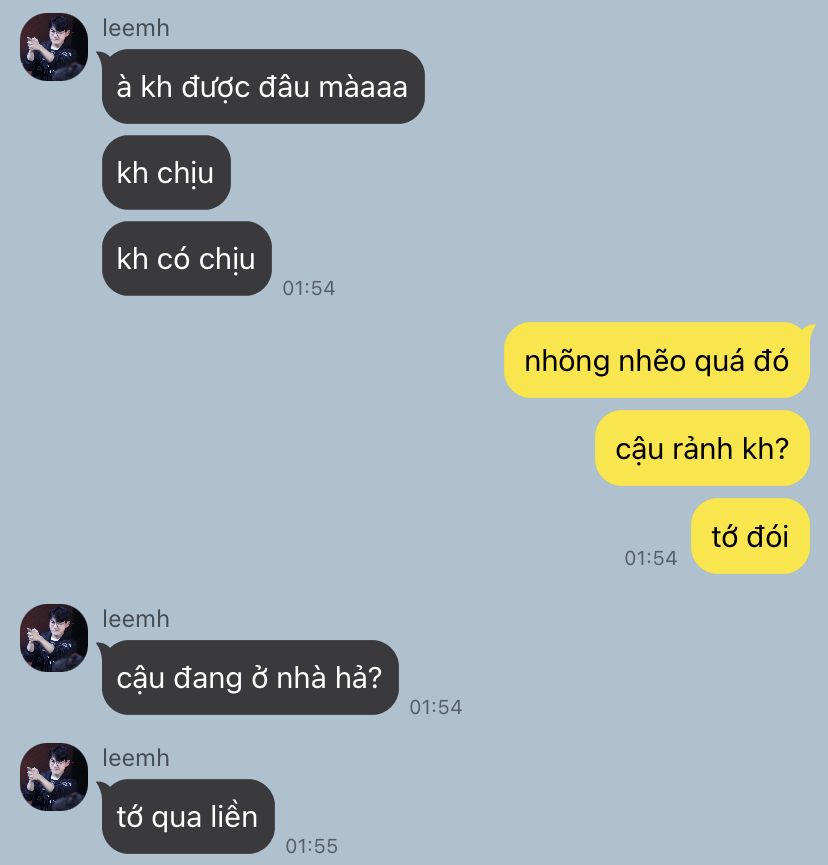
Task: Tap the "tớ qua liền" message bubble
Action: (x=188, y=816)
